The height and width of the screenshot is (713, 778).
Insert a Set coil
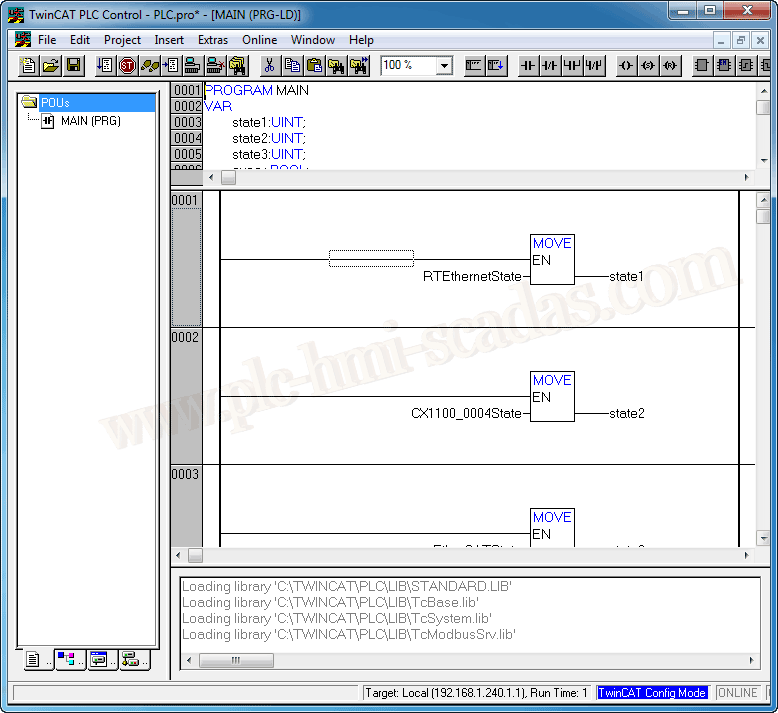(648, 66)
